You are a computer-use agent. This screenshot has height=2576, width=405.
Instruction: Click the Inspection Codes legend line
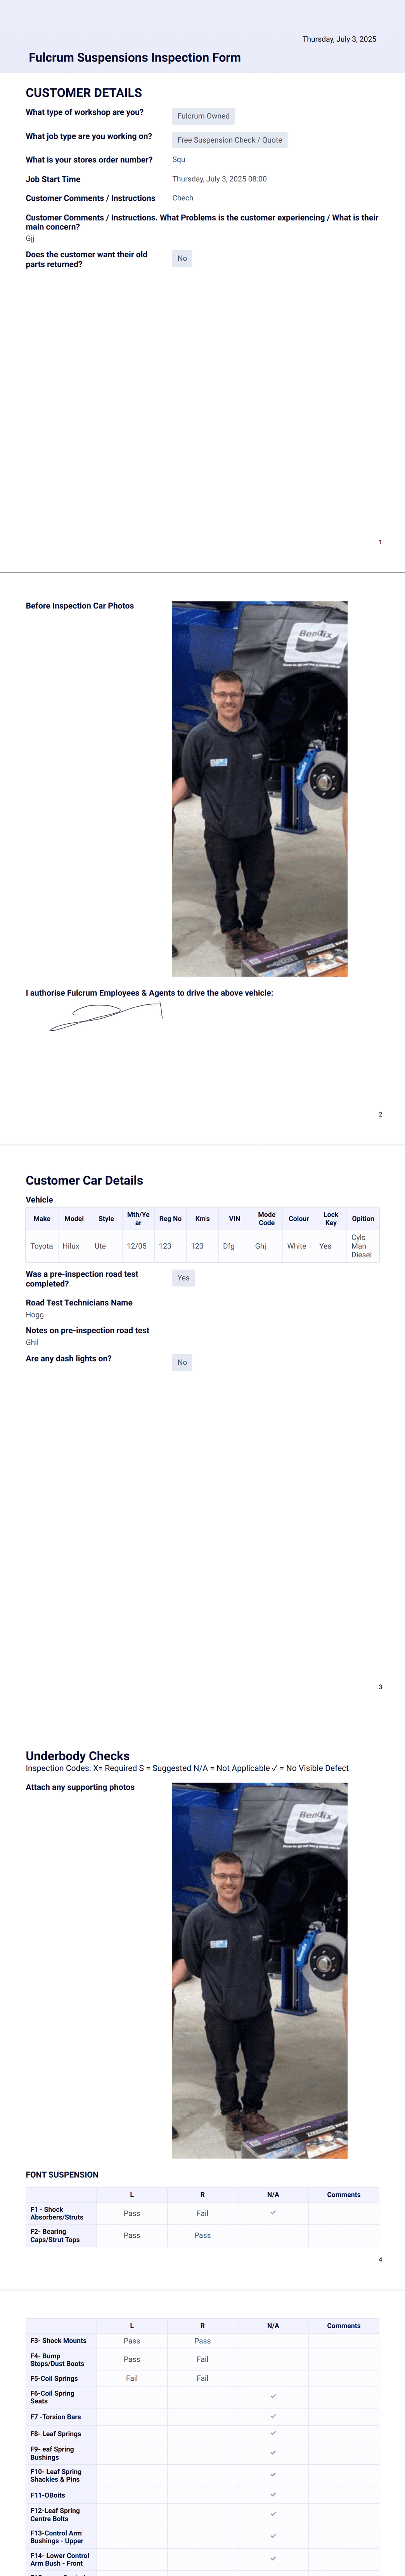187,1768
